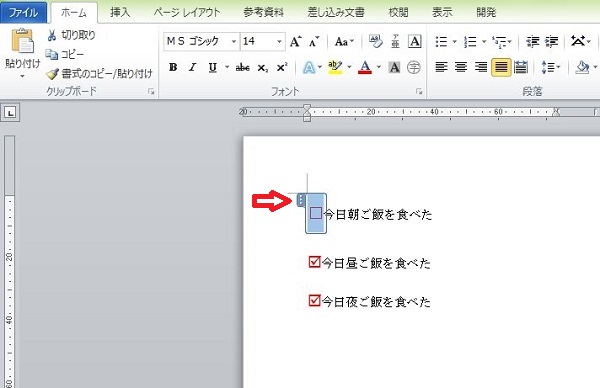Open the font color dropdown arrow
The height and width of the screenshot is (388, 600).
pyautogui.click(x=379, y=68)
